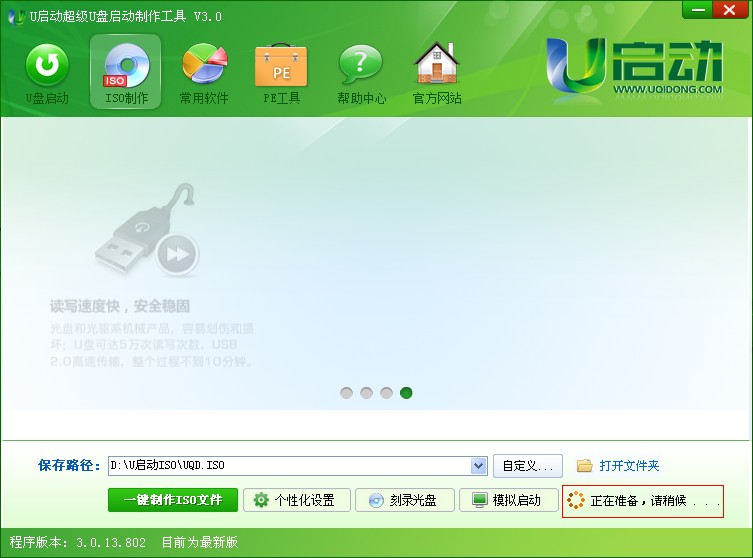Click the folder icon beside 打开文件夹
Screen dimensions: 753x558
[x=584, y=466]
